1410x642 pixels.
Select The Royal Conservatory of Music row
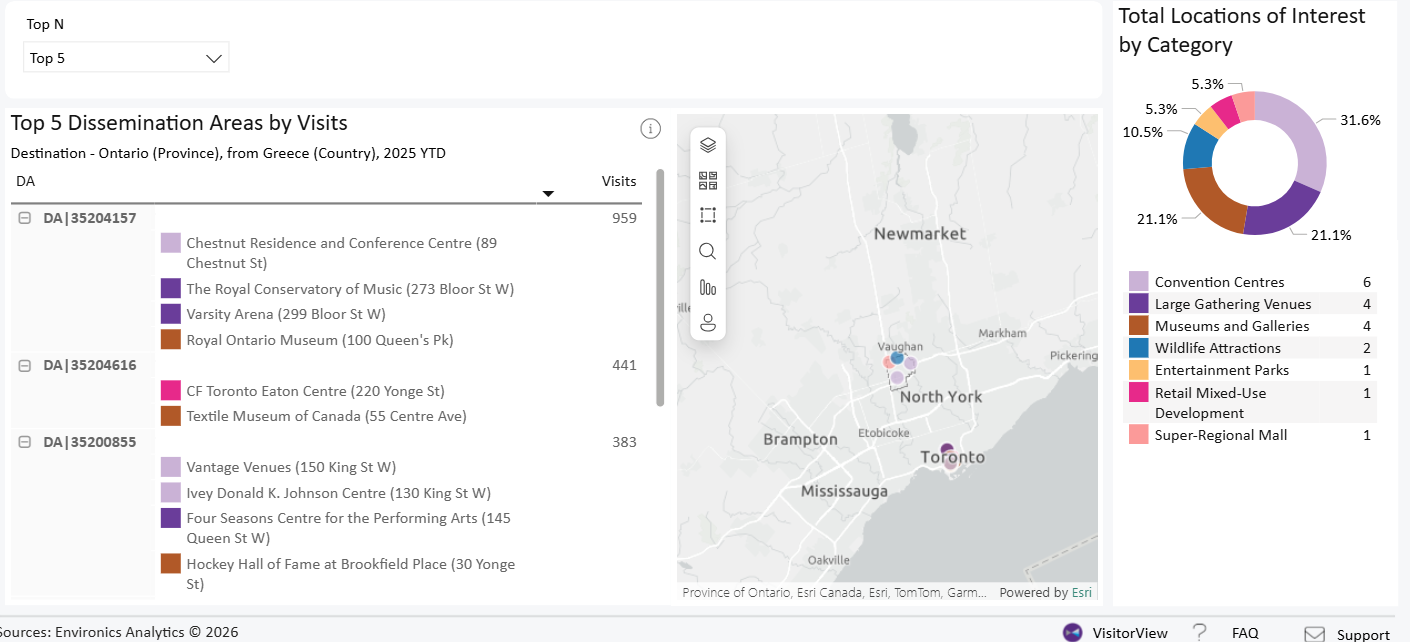[338, 289]
